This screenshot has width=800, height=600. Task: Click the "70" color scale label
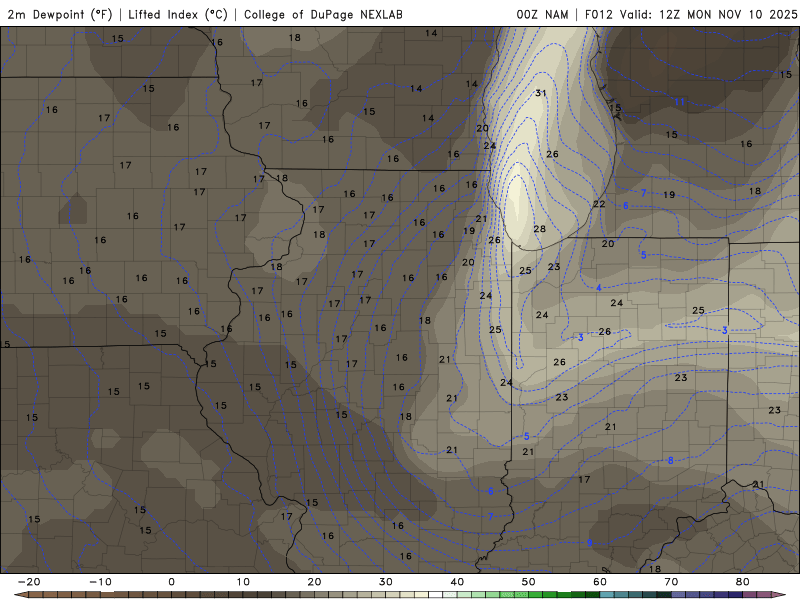pos(671,582)
